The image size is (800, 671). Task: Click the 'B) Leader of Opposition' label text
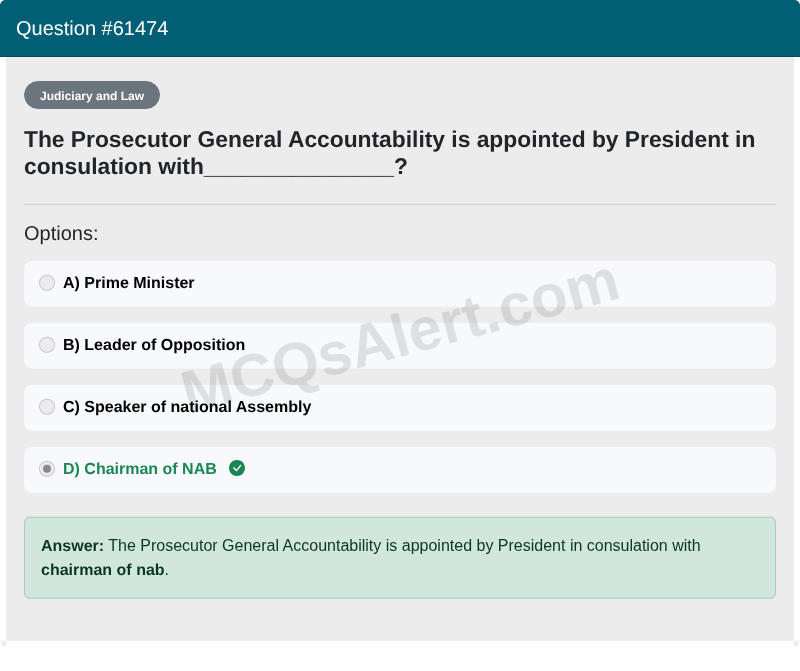(x=154, y=345)
